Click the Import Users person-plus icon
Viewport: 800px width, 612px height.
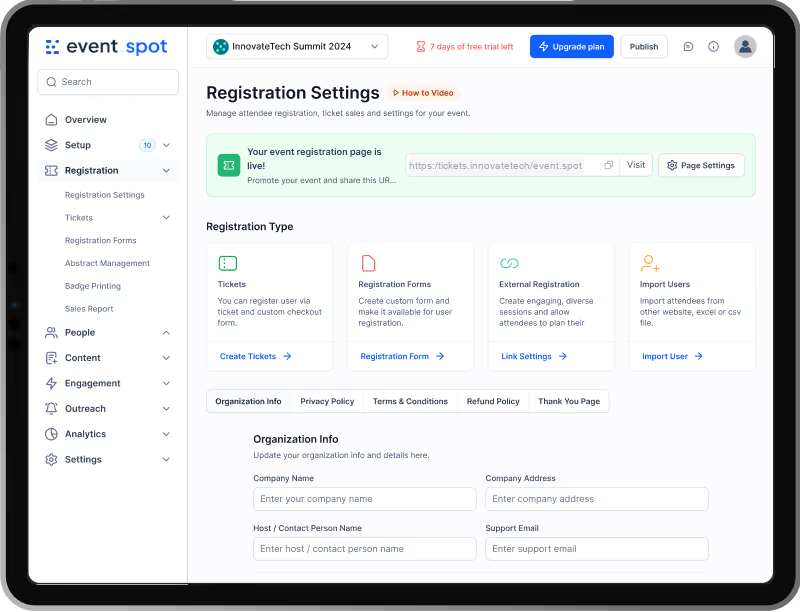click(649, 263)
